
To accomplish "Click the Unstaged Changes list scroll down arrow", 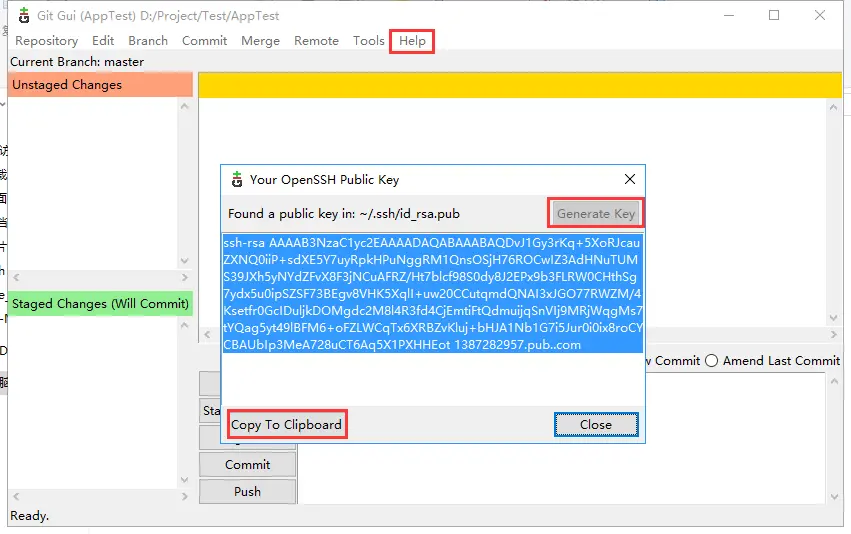I will [185, 260].
